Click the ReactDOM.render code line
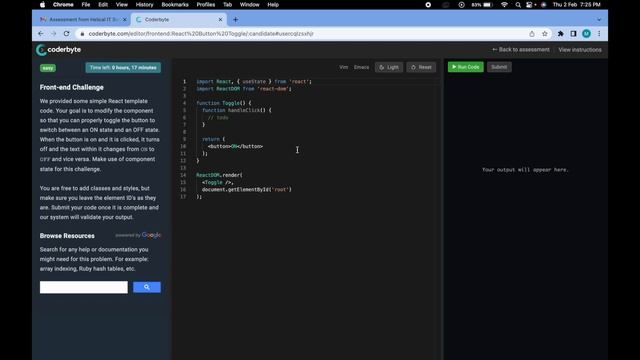This screenshot has width=640, height=360. point(219,175)
